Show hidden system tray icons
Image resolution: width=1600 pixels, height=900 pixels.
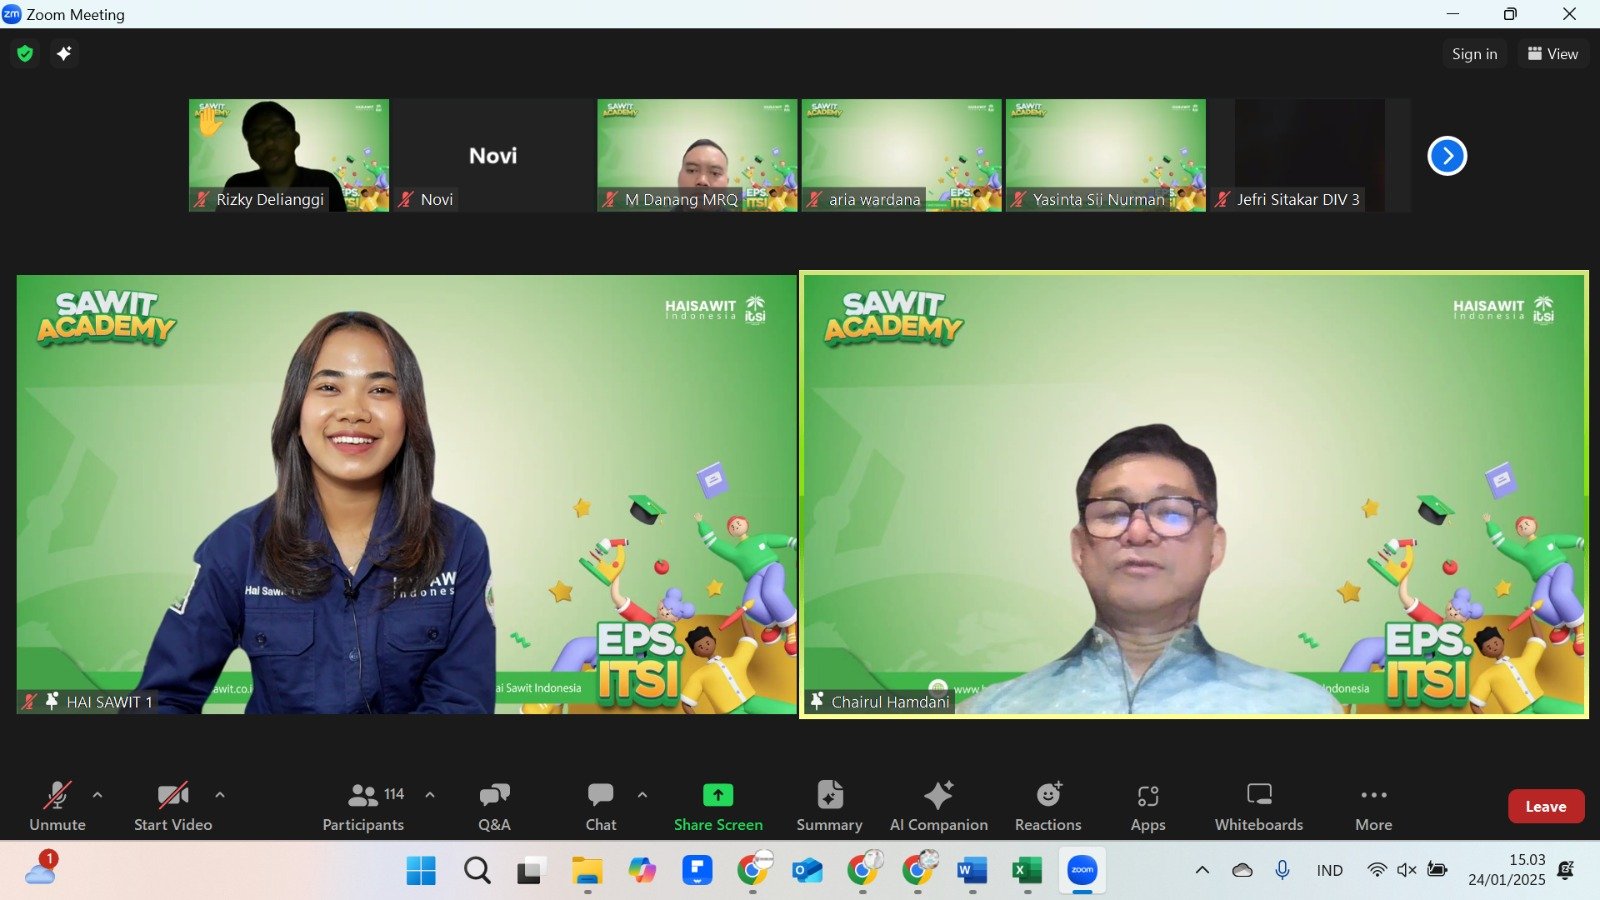pyautogui.click(x=1202, y=870)
